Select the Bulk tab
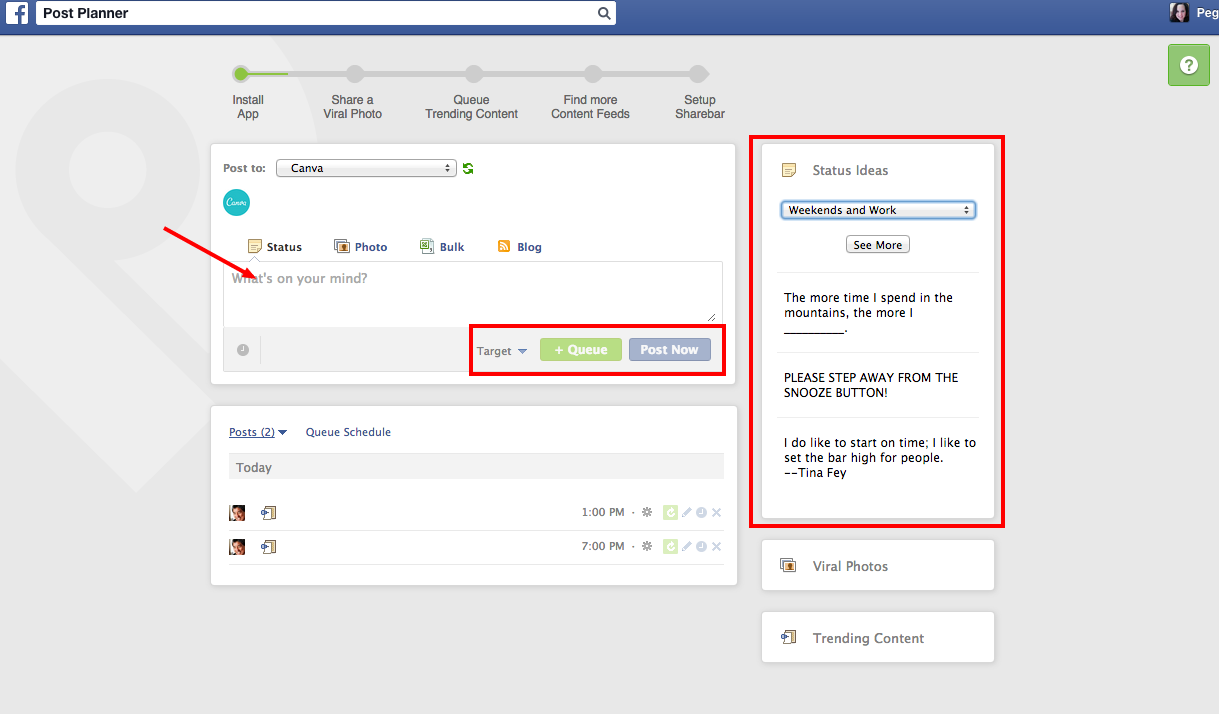Screen dimensions: 1219x714 (x=441, y=247)
